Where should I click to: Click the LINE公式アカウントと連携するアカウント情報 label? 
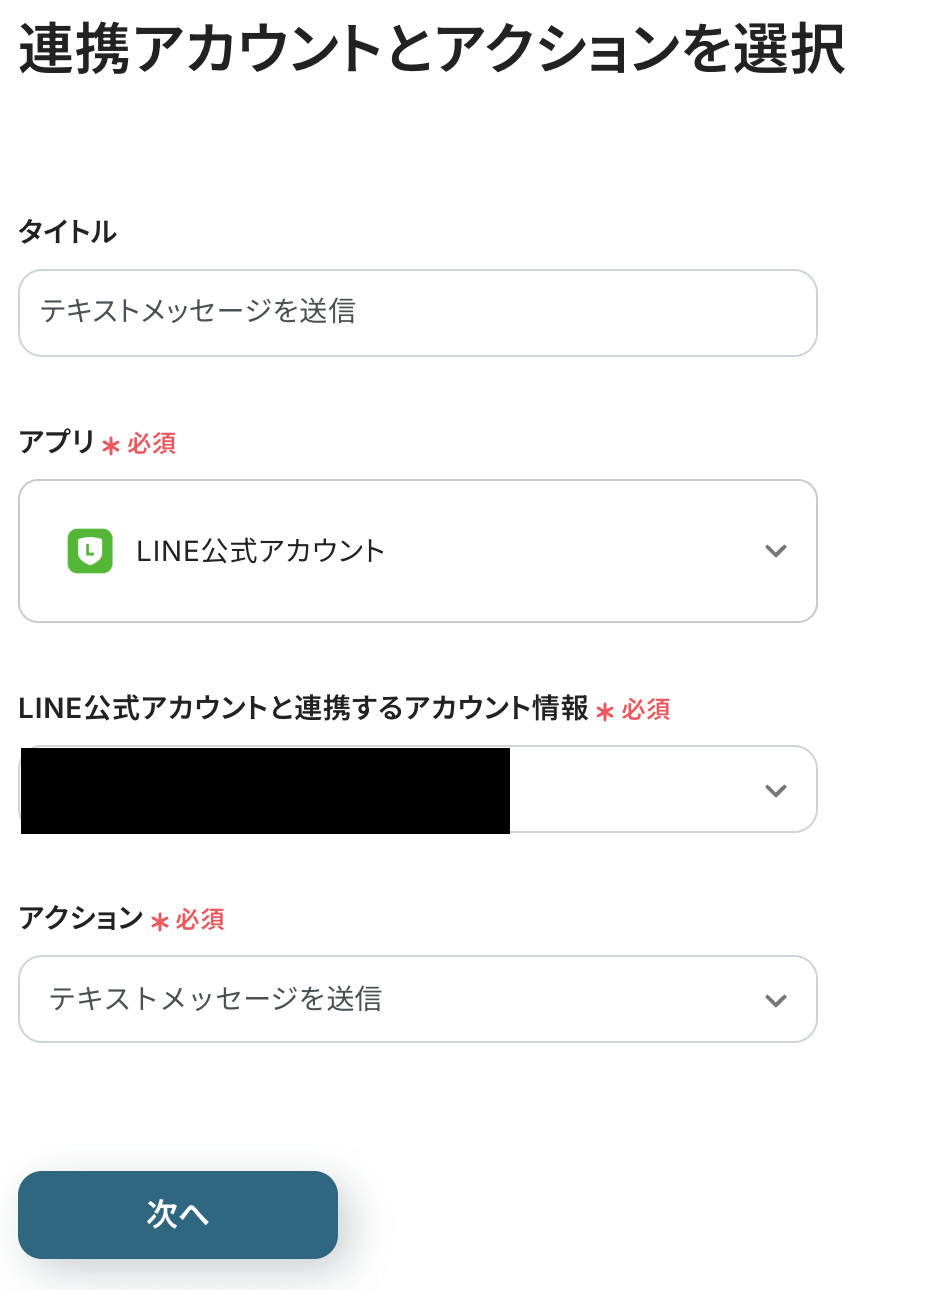(x=304, y=708)
